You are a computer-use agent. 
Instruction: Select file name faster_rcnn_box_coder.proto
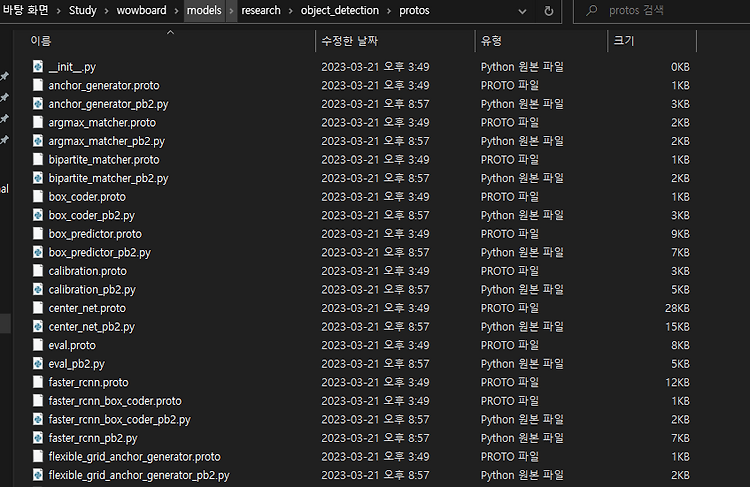pos(115,401)
